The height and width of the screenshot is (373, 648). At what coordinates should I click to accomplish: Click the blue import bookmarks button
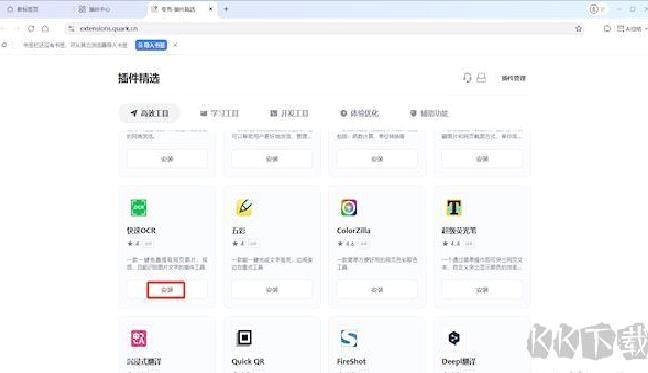point(151,45)
